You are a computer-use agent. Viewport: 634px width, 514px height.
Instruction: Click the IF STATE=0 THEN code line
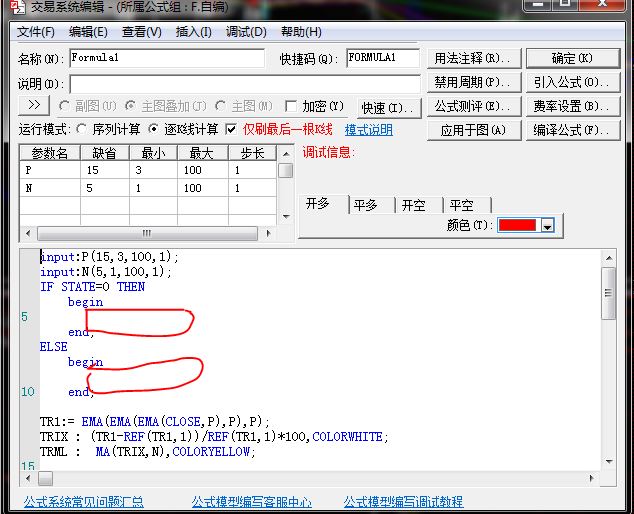point(92,287)
